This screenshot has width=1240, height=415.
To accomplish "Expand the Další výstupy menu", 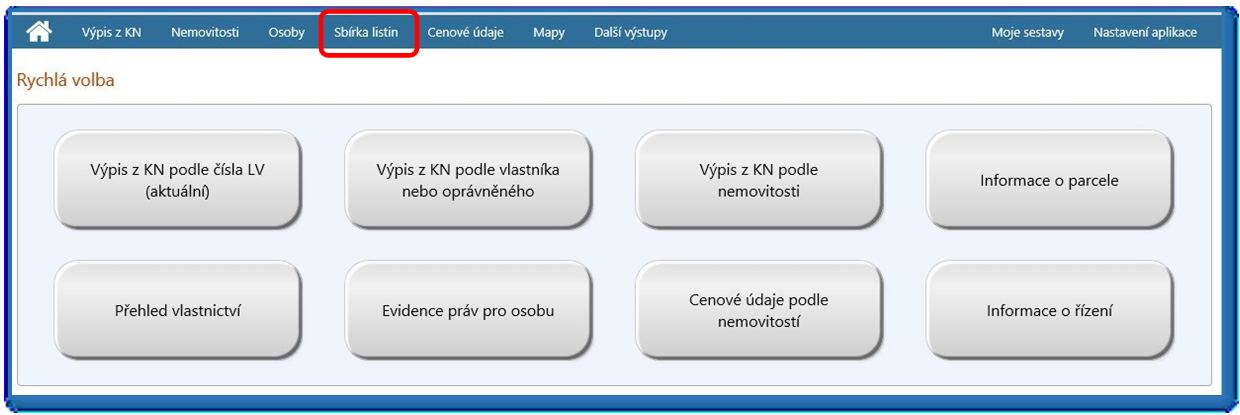I will (630, 33).
